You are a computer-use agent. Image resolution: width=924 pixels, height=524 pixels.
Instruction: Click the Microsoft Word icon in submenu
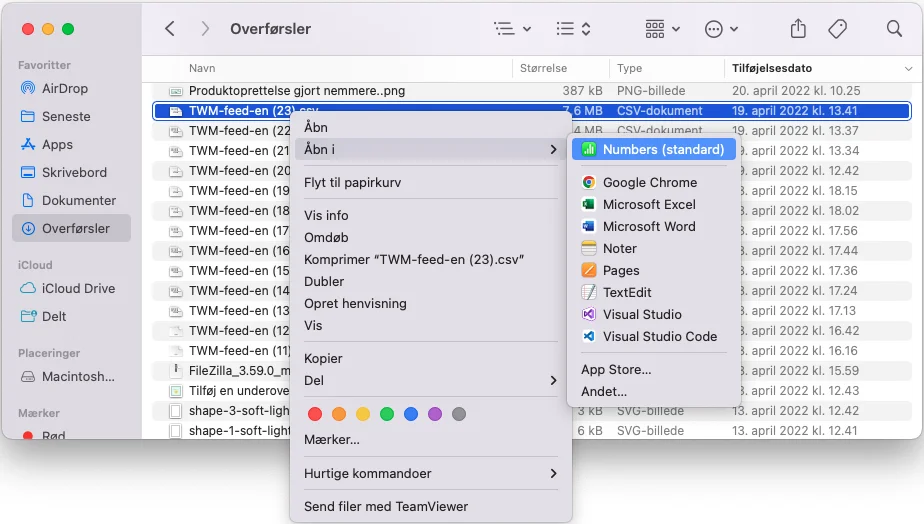pyautogui.click(x=589, y=226)
